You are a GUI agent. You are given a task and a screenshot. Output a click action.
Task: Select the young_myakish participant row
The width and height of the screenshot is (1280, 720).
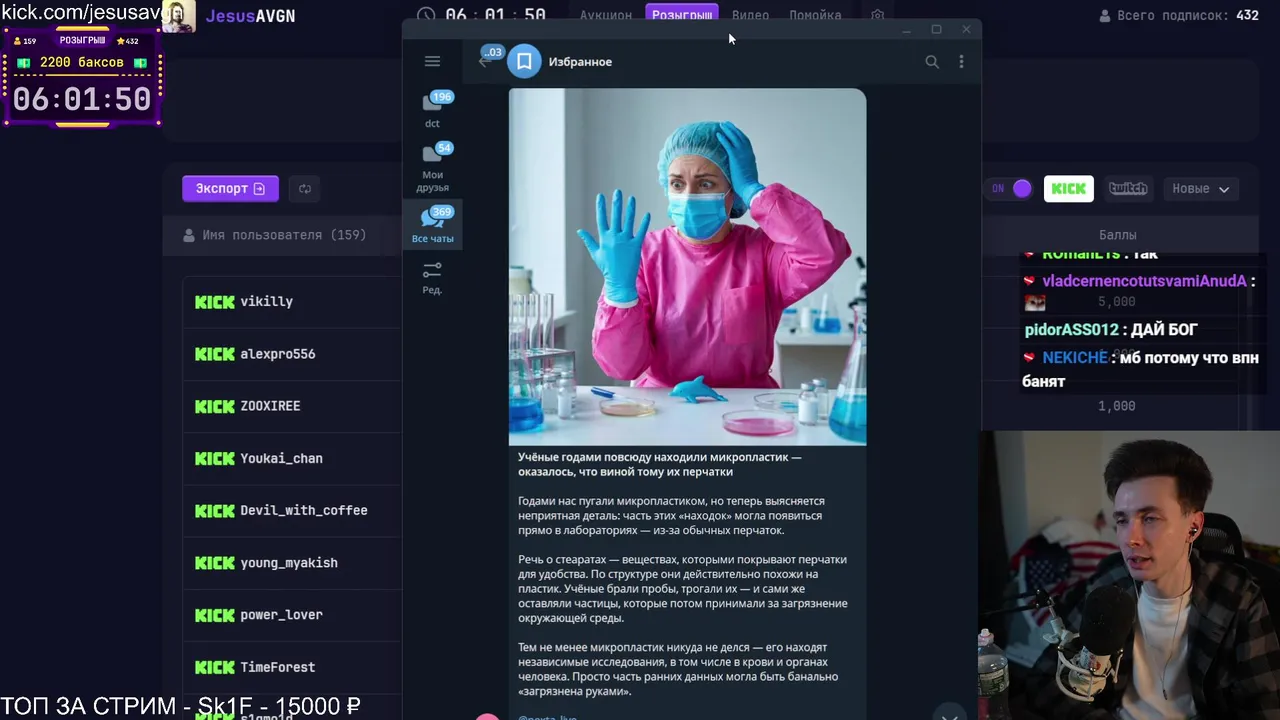[x=292, y=562]
